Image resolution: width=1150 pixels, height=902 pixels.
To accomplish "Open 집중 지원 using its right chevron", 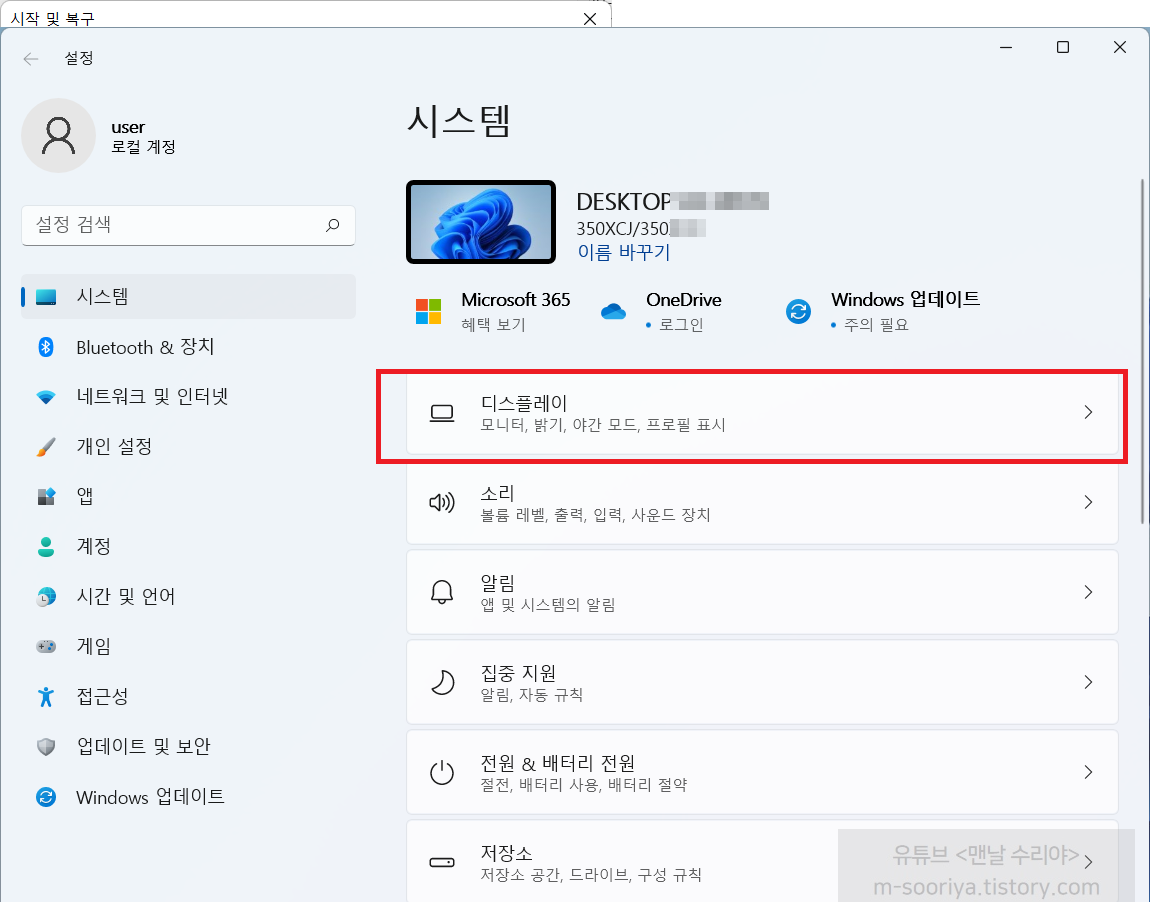I will (1088, 682).
